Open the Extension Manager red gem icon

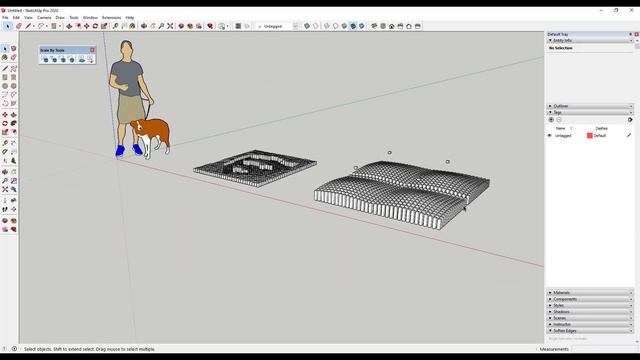point(210,26)
